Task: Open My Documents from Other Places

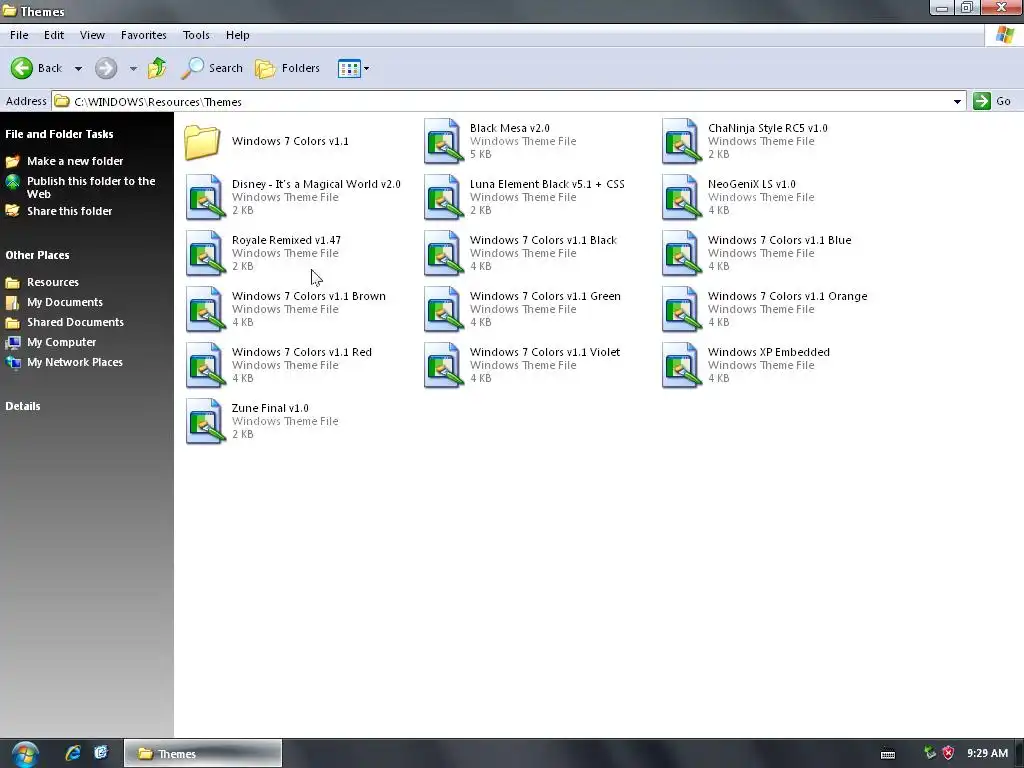Action: tap(65, 302)
